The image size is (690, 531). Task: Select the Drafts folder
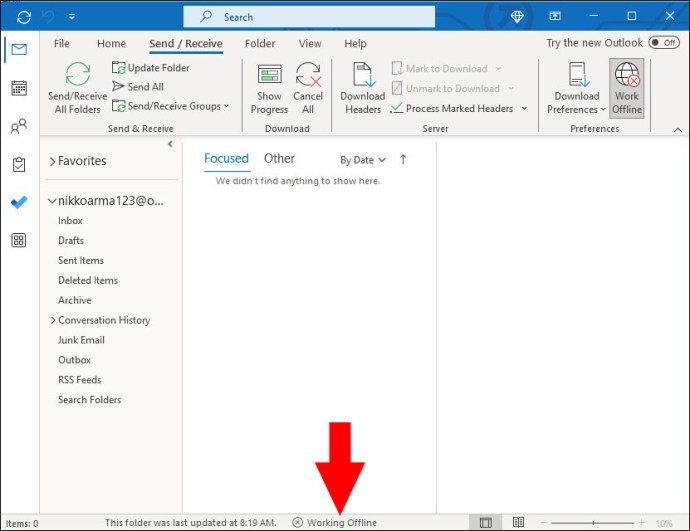[71, 240]
